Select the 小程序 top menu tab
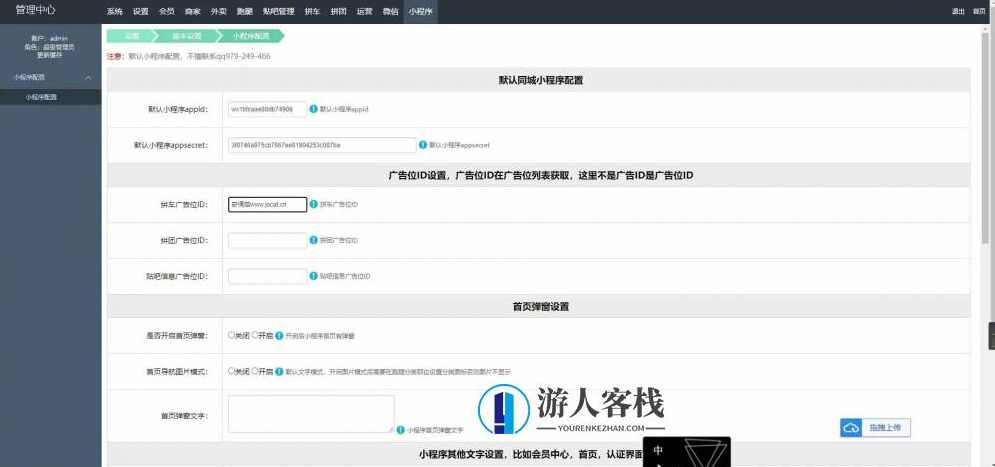 (x=420, y=11)
